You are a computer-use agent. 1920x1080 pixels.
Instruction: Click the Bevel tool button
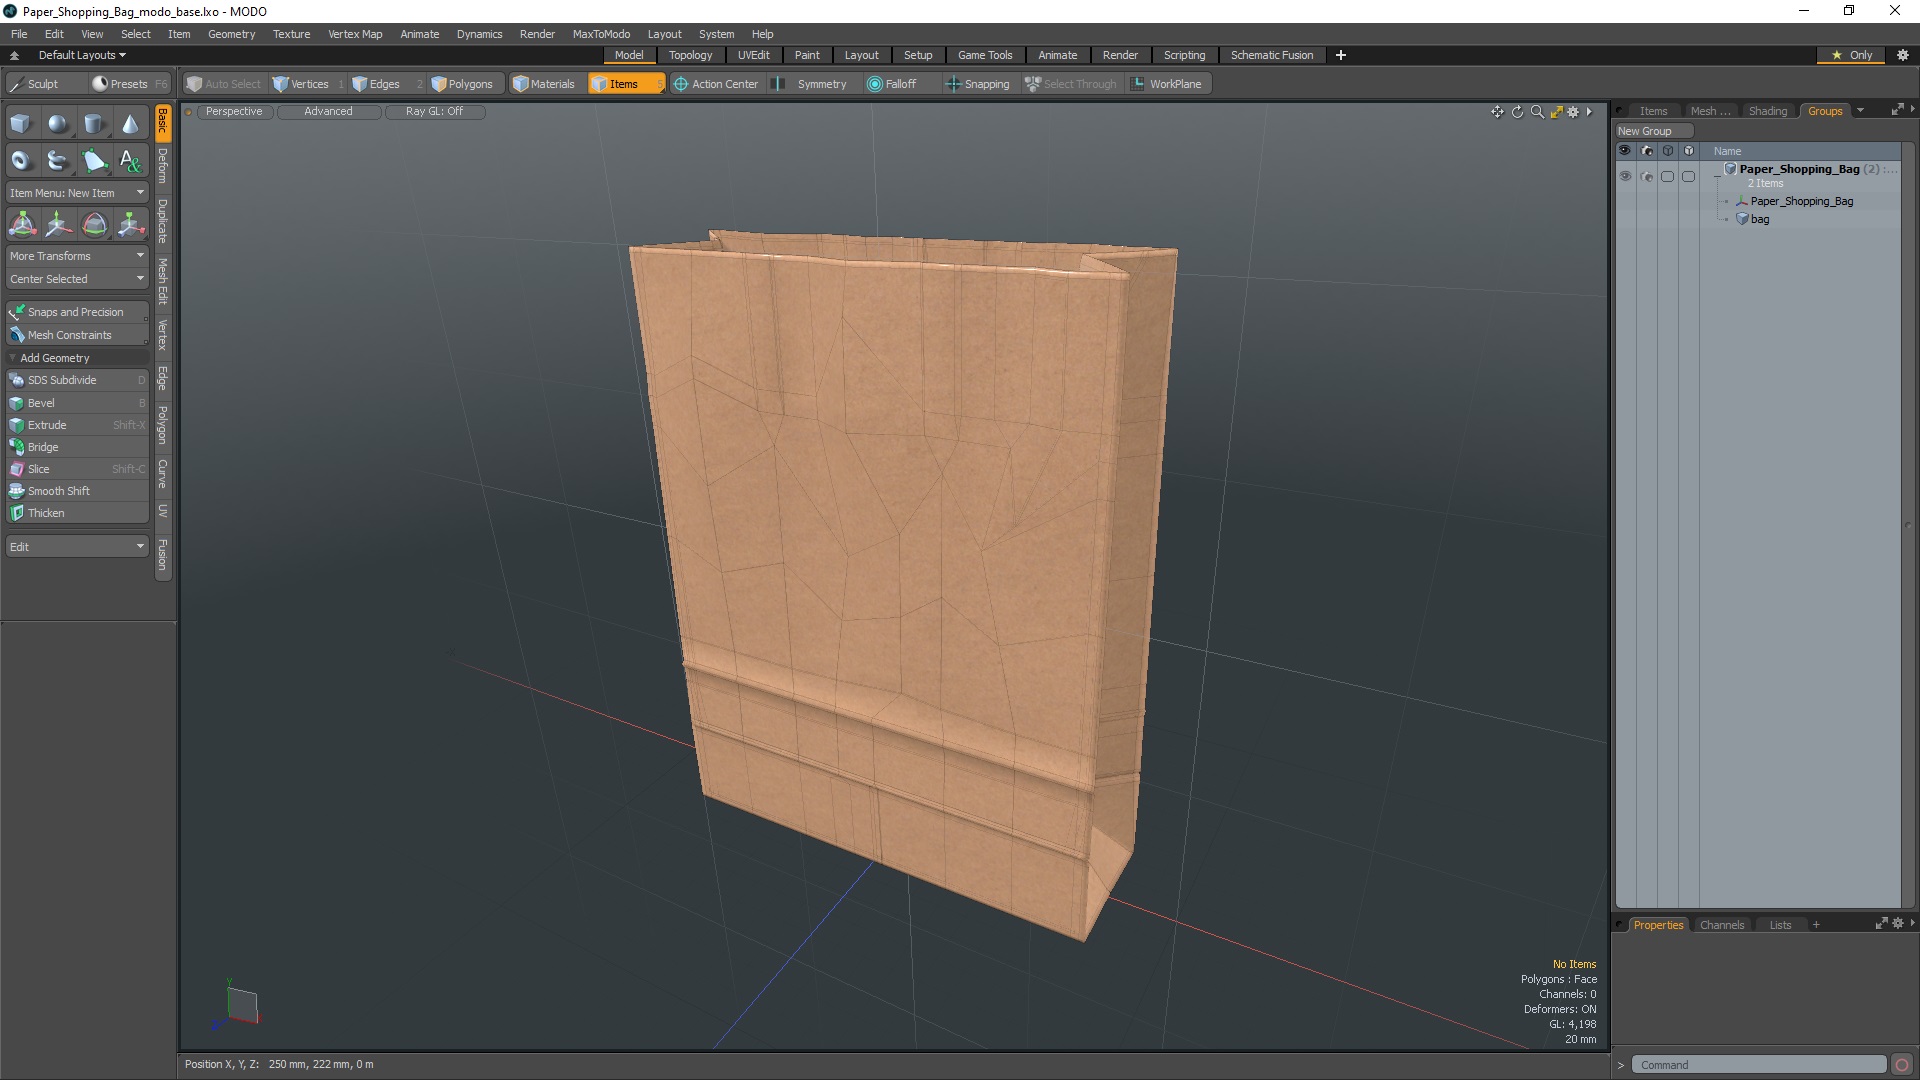(x=77, y=403)
